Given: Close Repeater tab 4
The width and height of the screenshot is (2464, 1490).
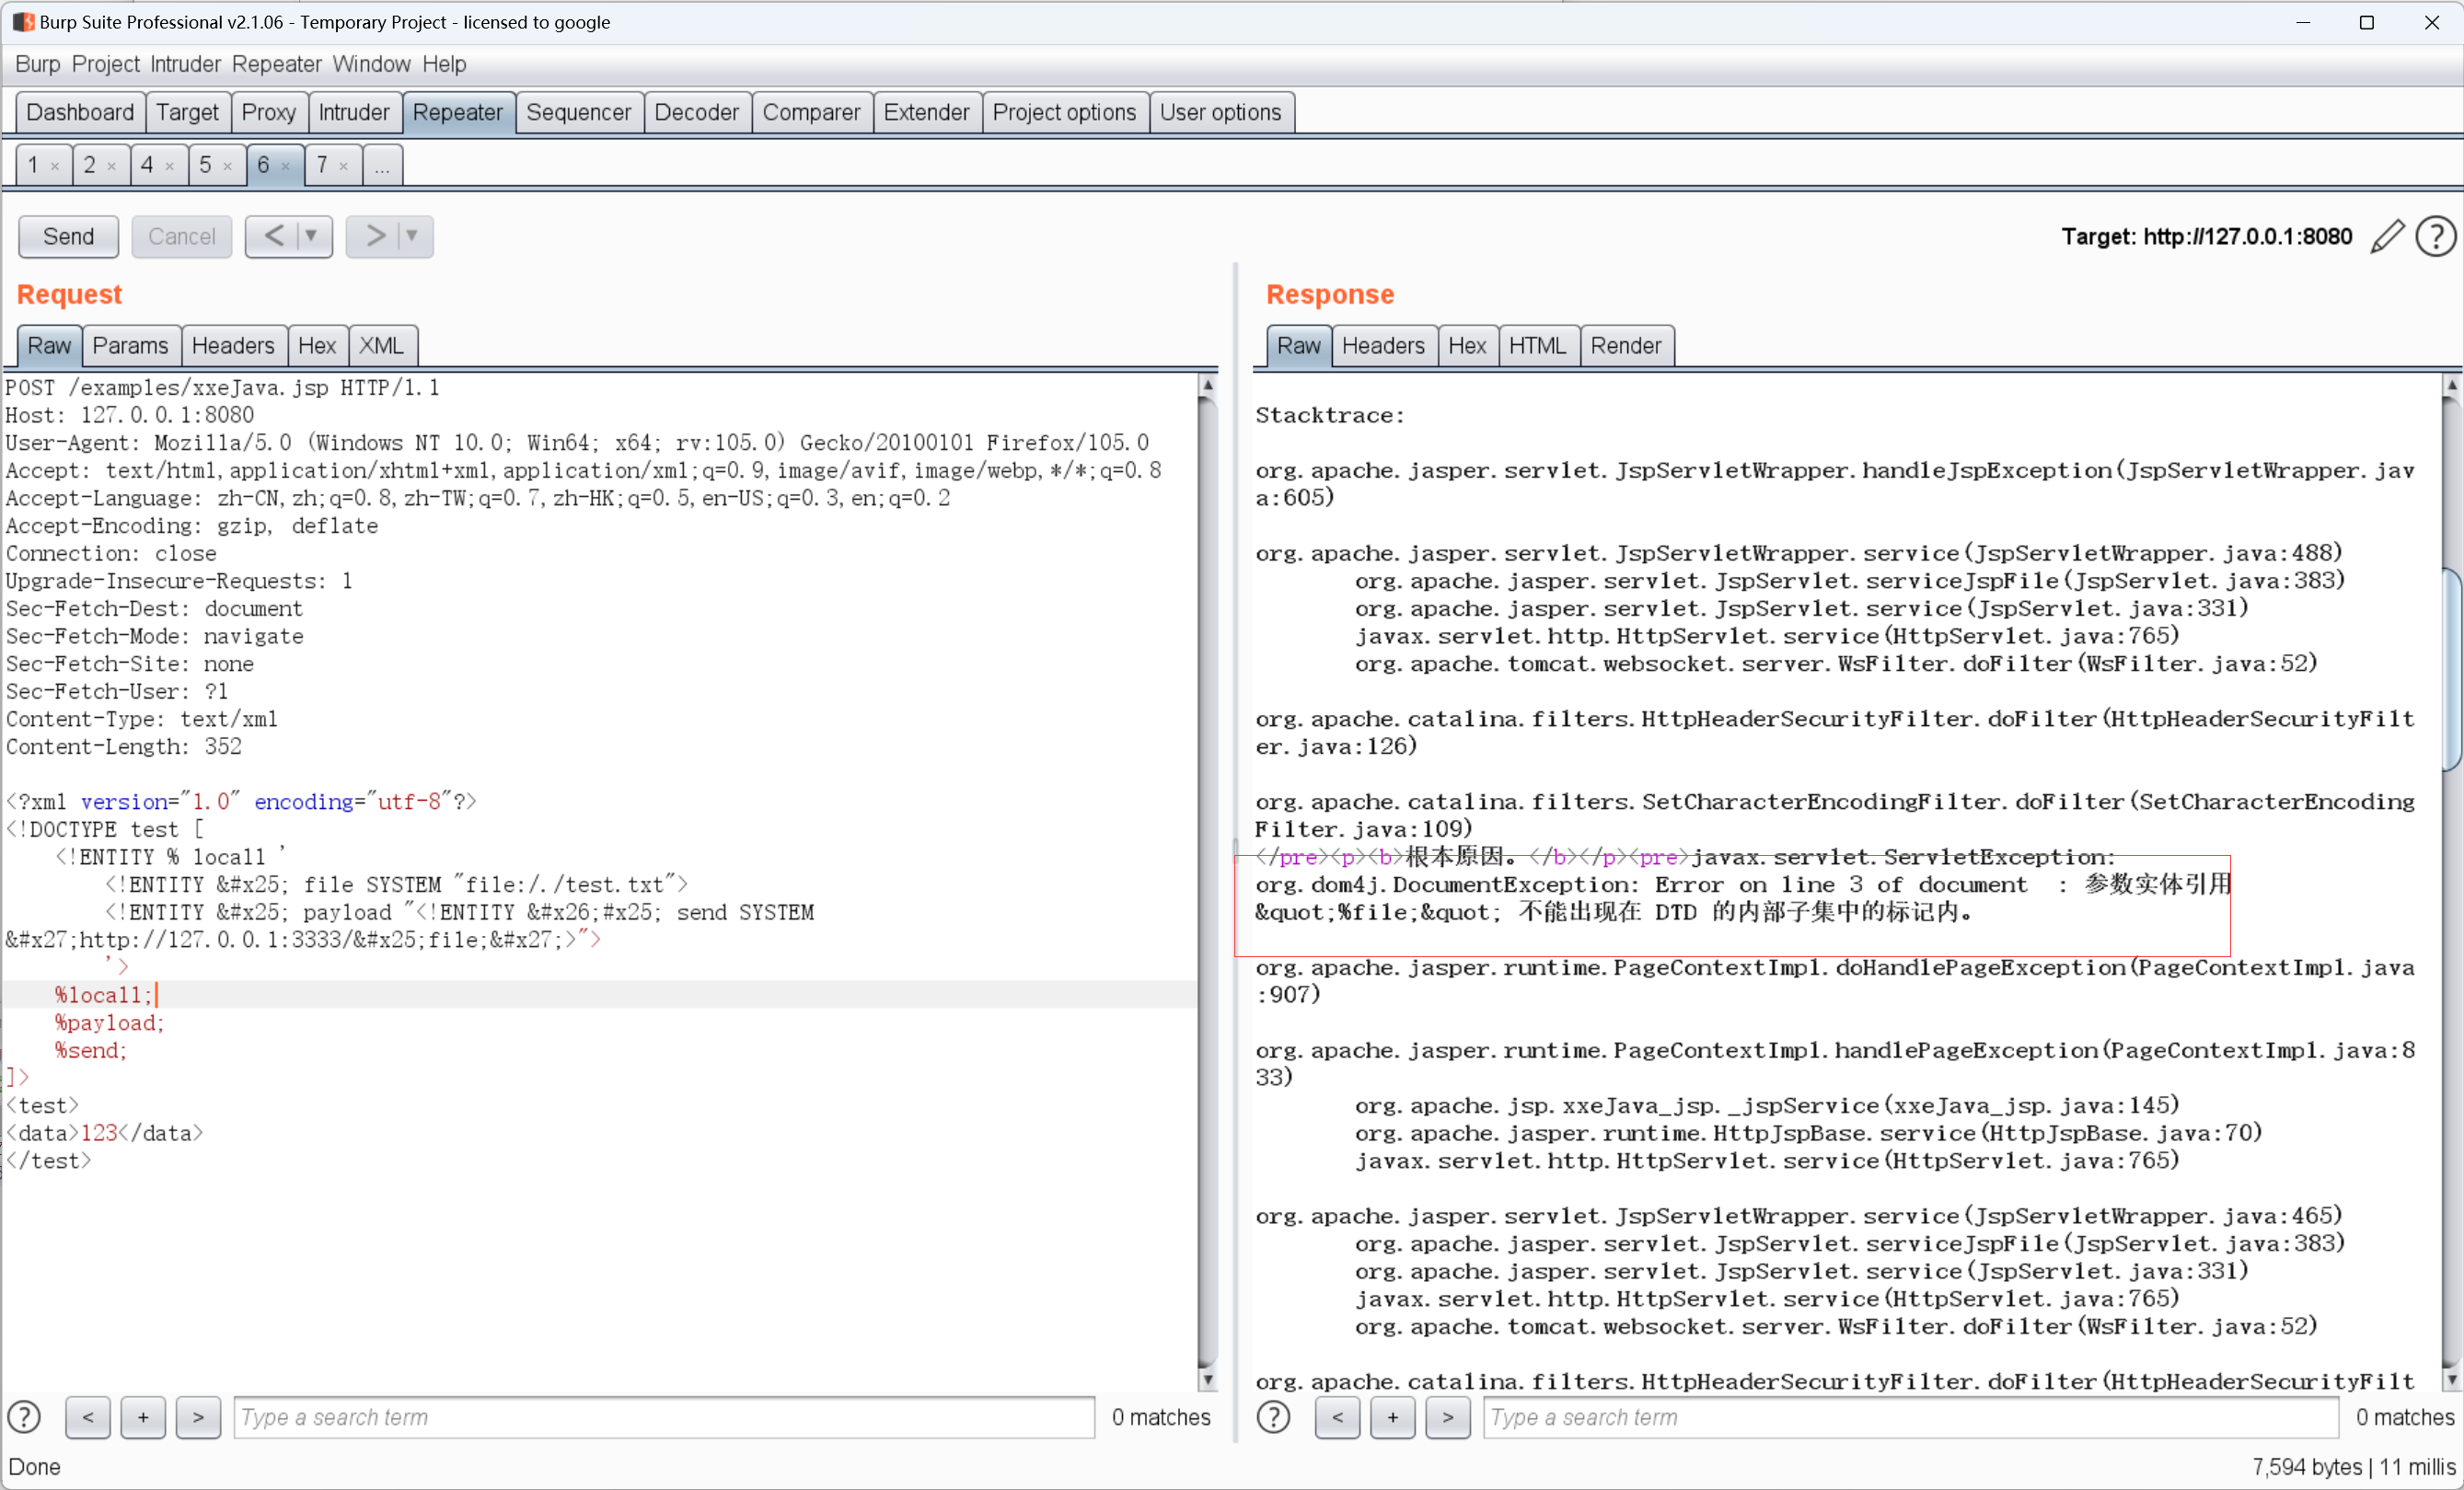Looking at the screenshot, I should 170,166.
